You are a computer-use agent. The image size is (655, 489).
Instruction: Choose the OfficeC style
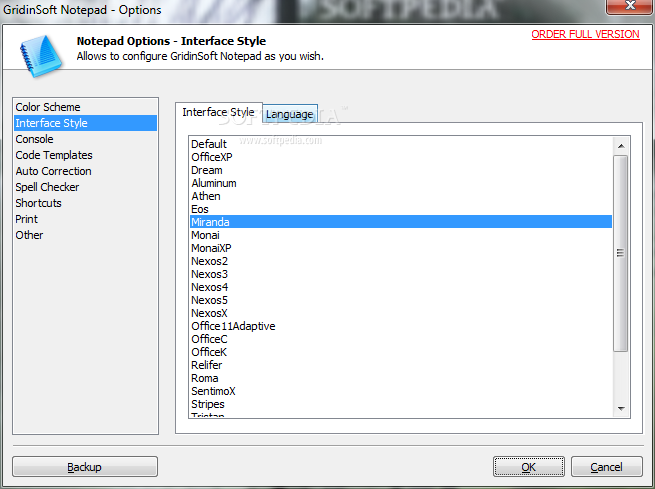tap(401, 339)
